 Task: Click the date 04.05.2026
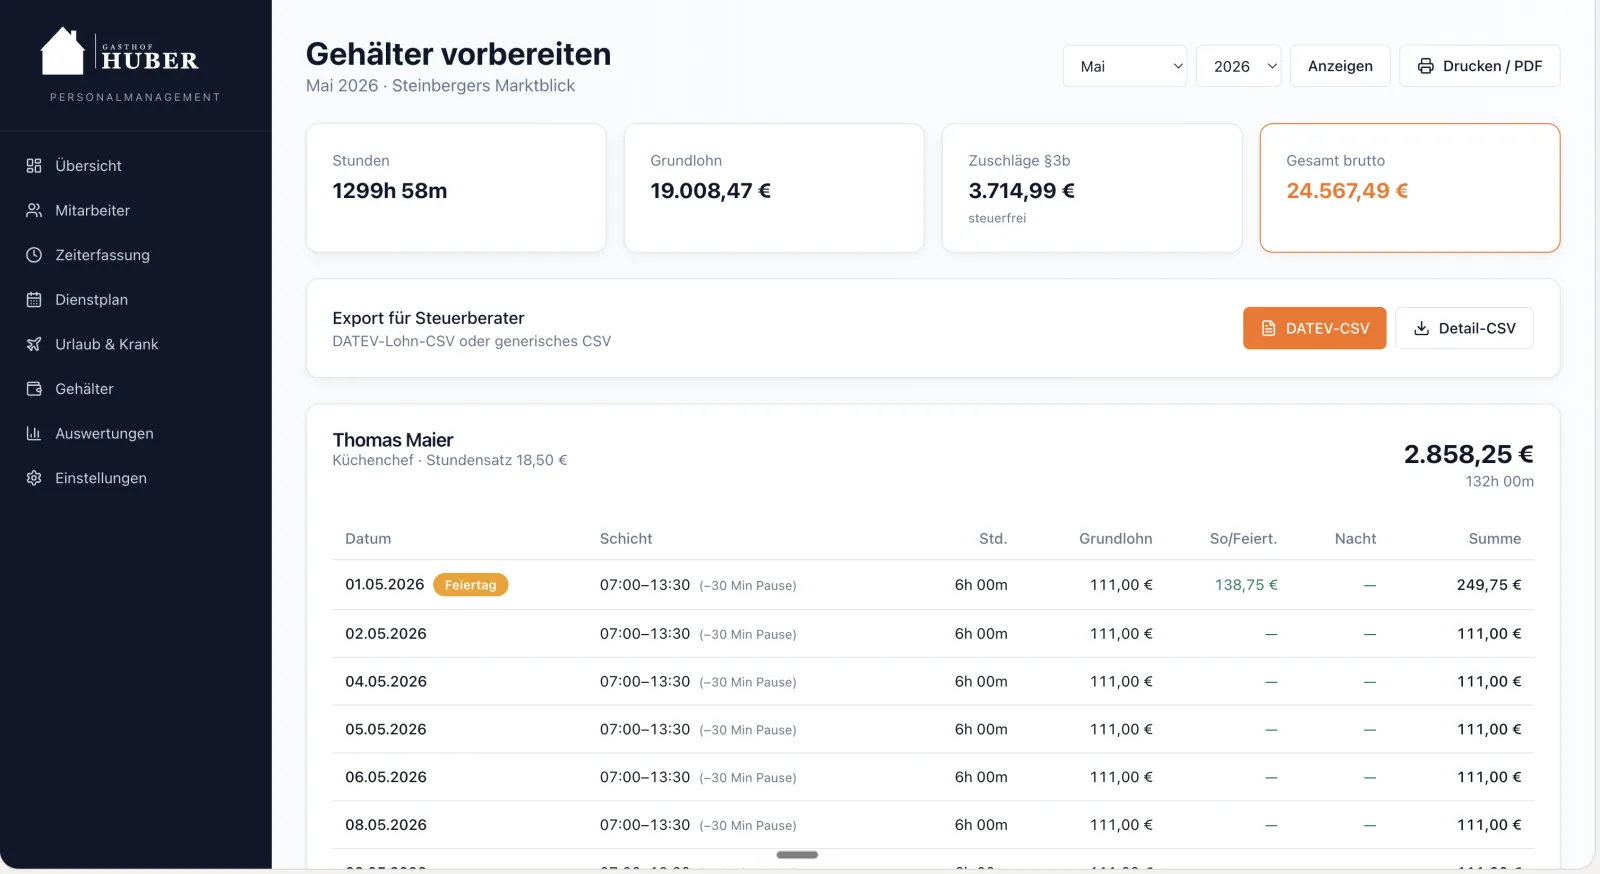point(386,682)
